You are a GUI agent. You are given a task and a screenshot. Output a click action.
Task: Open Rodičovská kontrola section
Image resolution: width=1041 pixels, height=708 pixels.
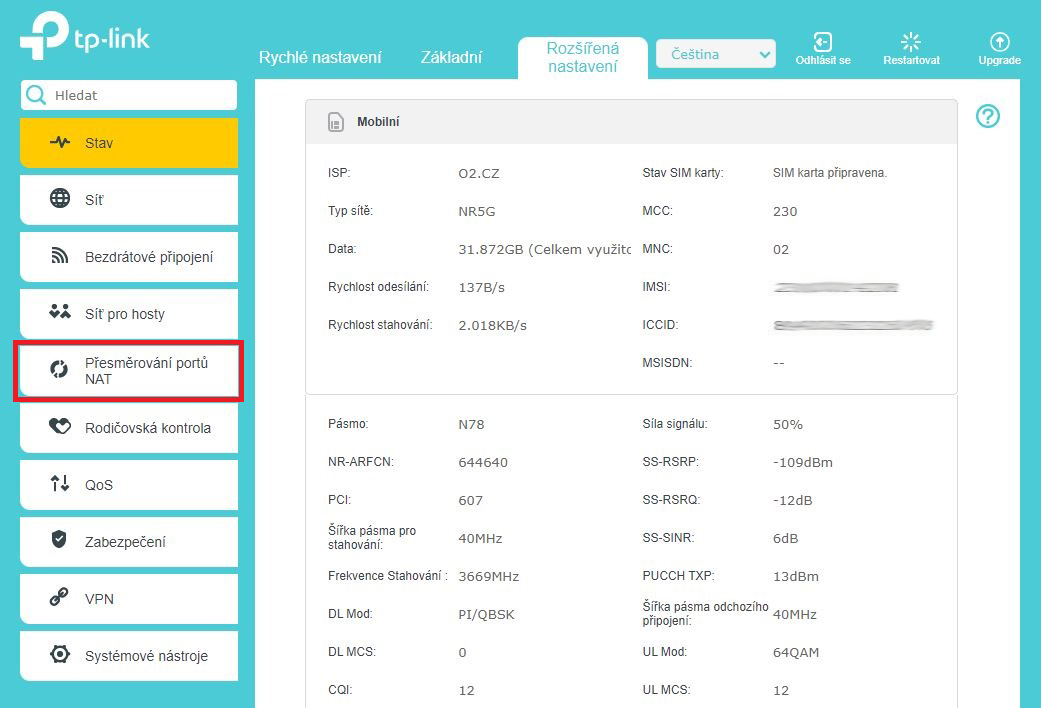129,428
